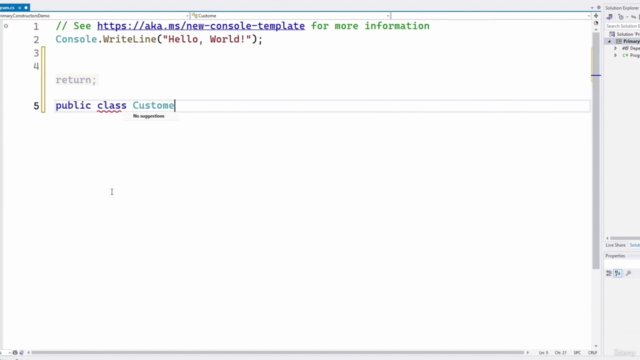640x360 pixels.
Task: Click the vertical scrollbar up arrow
Action: pyautogui.click(x=596, y=29)
